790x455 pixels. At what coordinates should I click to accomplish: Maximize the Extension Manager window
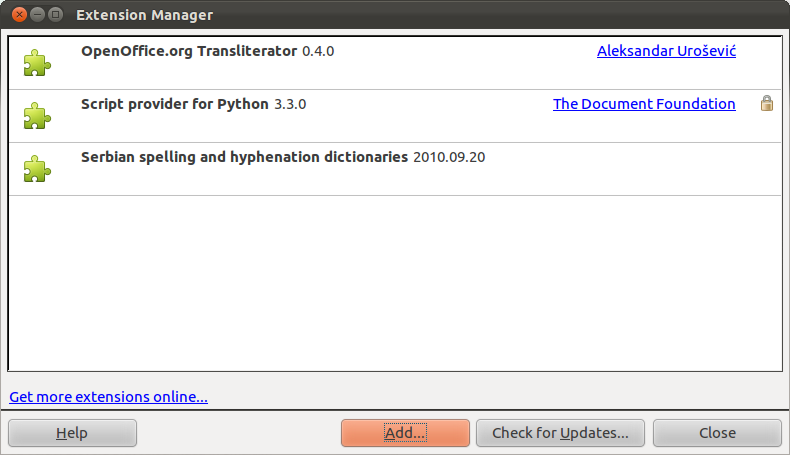55,15
